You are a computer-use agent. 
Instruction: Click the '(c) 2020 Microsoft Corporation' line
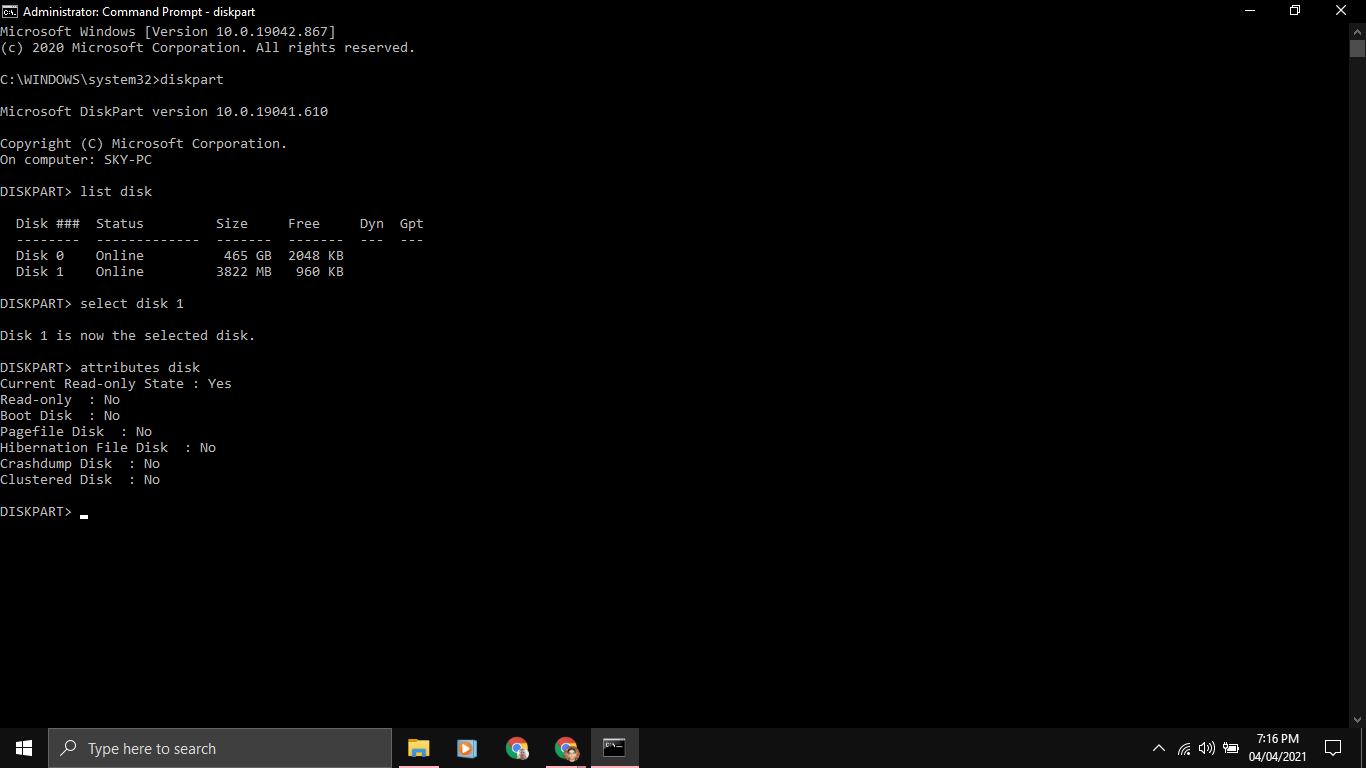207,48
